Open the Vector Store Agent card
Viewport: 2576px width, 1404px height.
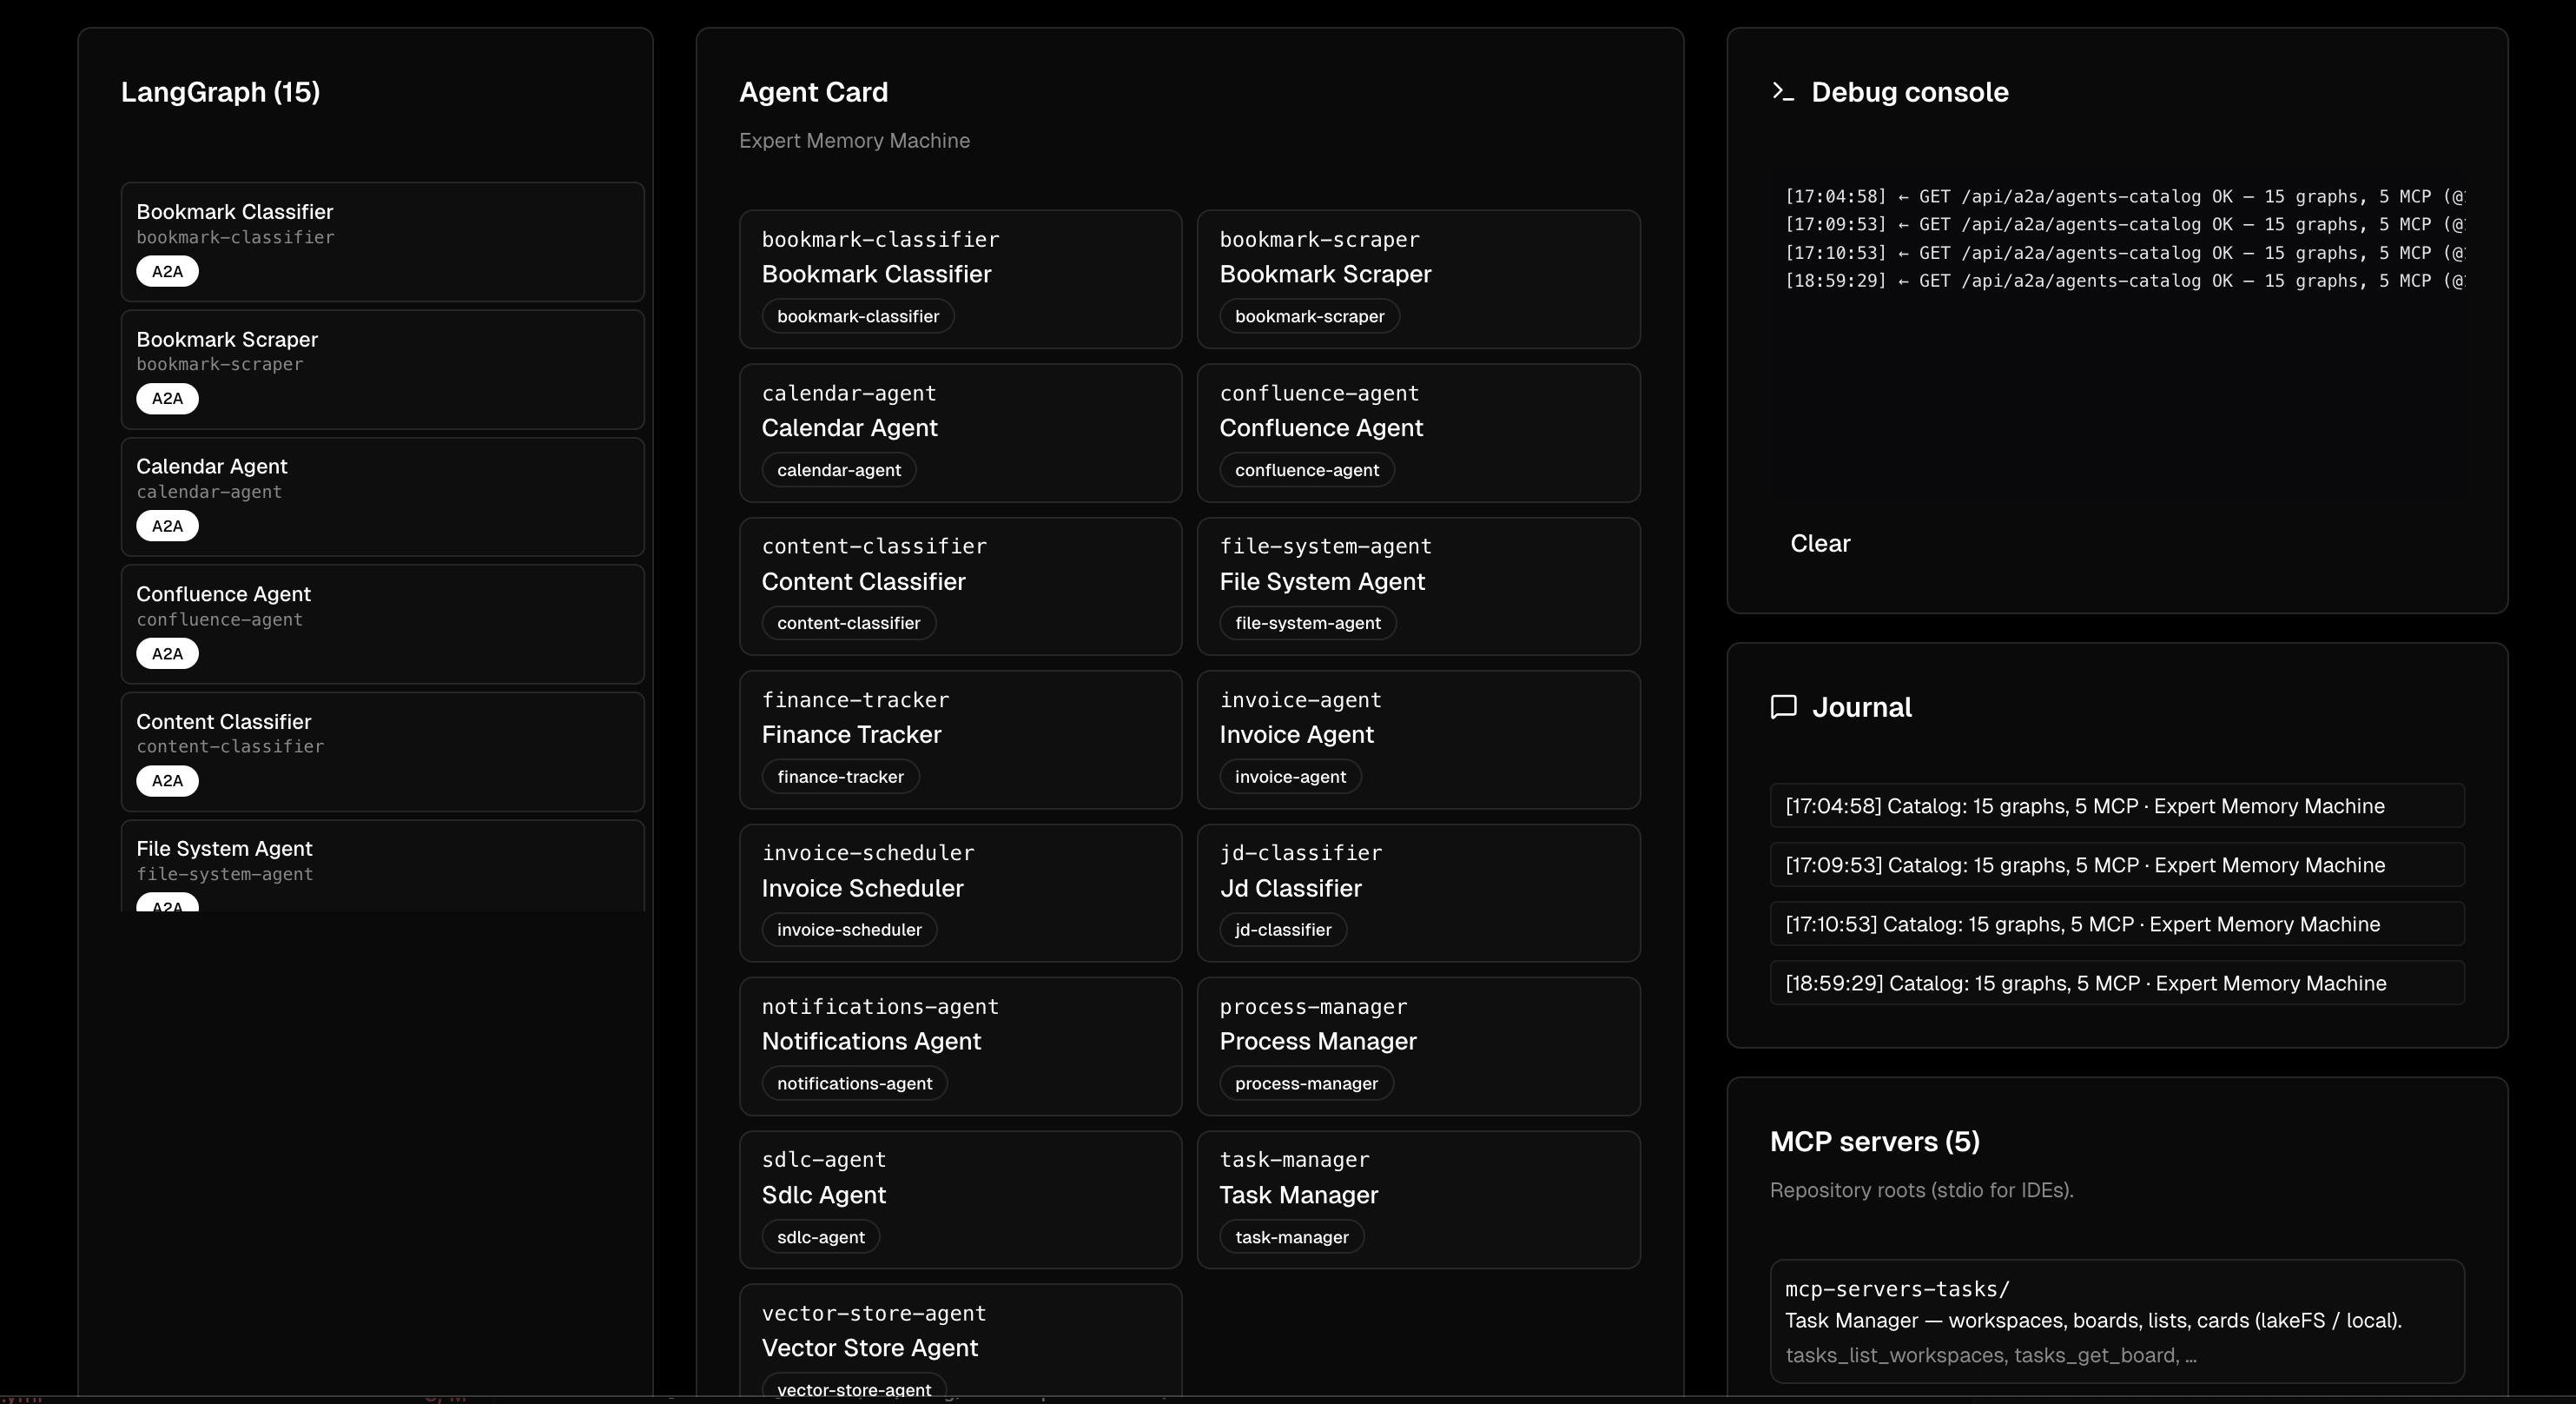click(959, 1340)
